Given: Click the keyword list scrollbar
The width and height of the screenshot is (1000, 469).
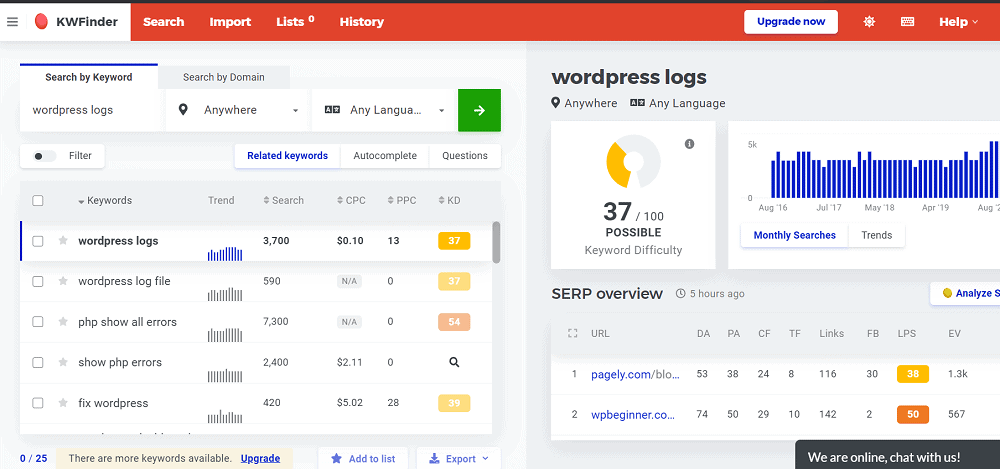Looking at the screenshot, I should click(x=496, y=242).
